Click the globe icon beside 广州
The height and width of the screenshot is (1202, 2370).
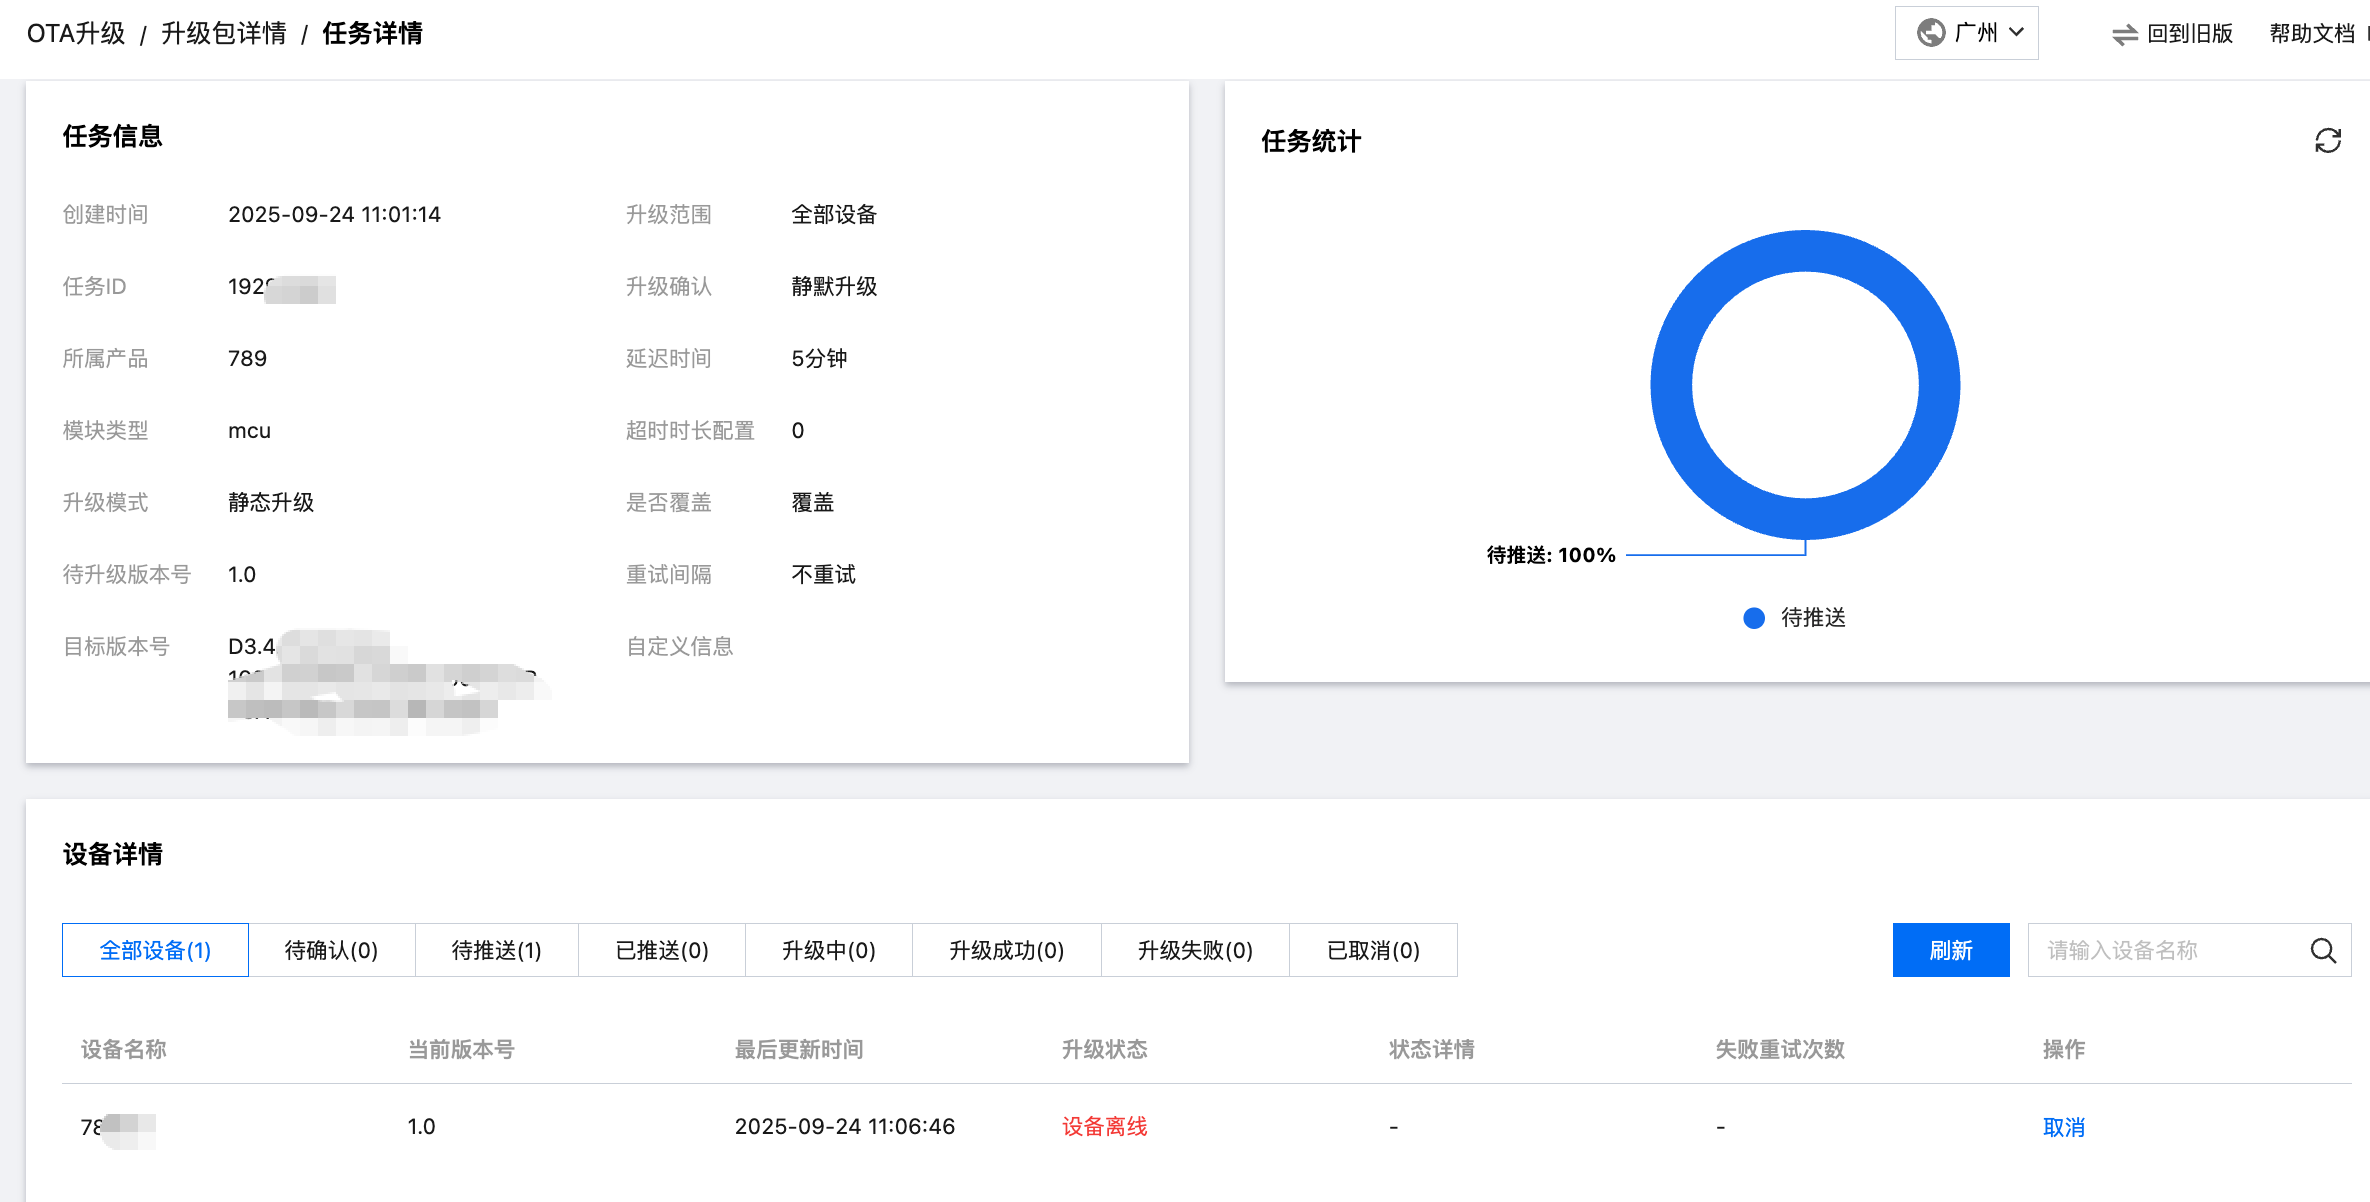pyautogui.click(x=1930, y=33)
